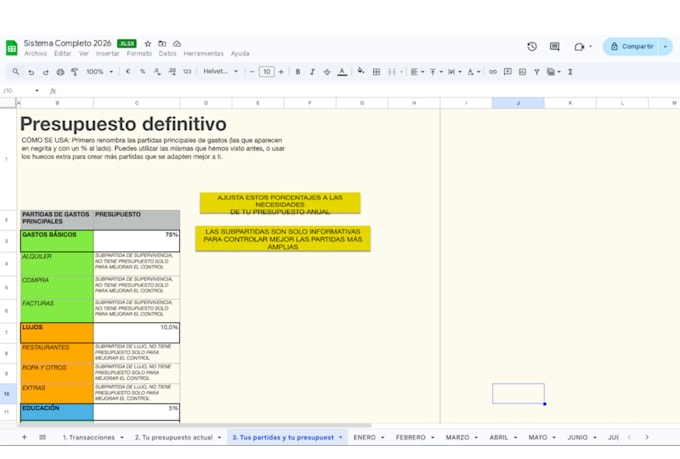Screen dimensions: 680x459
Task: Toggle italic formatting
Action: [x=312, y=72]
